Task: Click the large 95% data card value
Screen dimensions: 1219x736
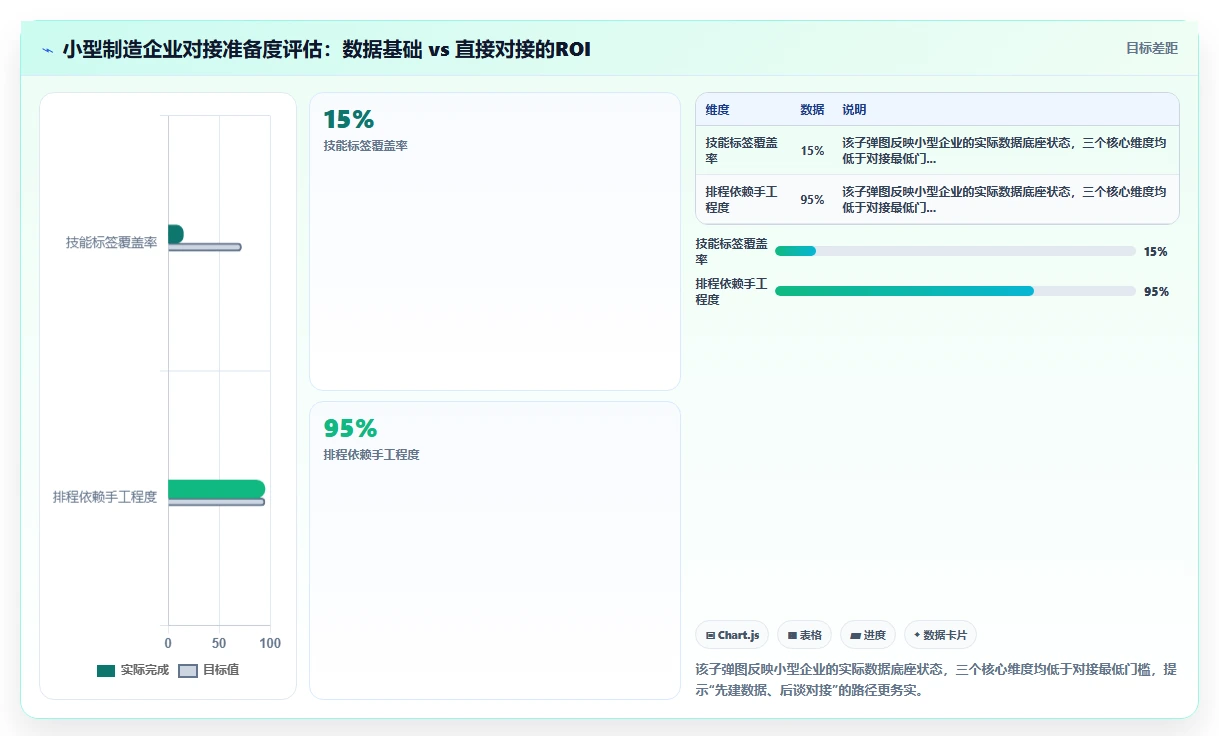Action: click(350, 429)
